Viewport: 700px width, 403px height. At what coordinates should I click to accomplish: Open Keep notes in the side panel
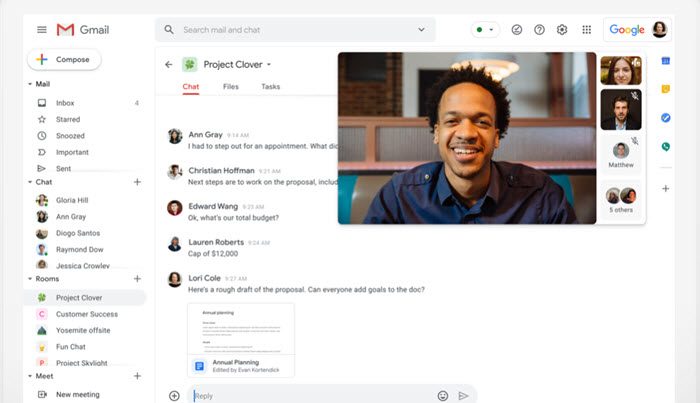[666, 89]
